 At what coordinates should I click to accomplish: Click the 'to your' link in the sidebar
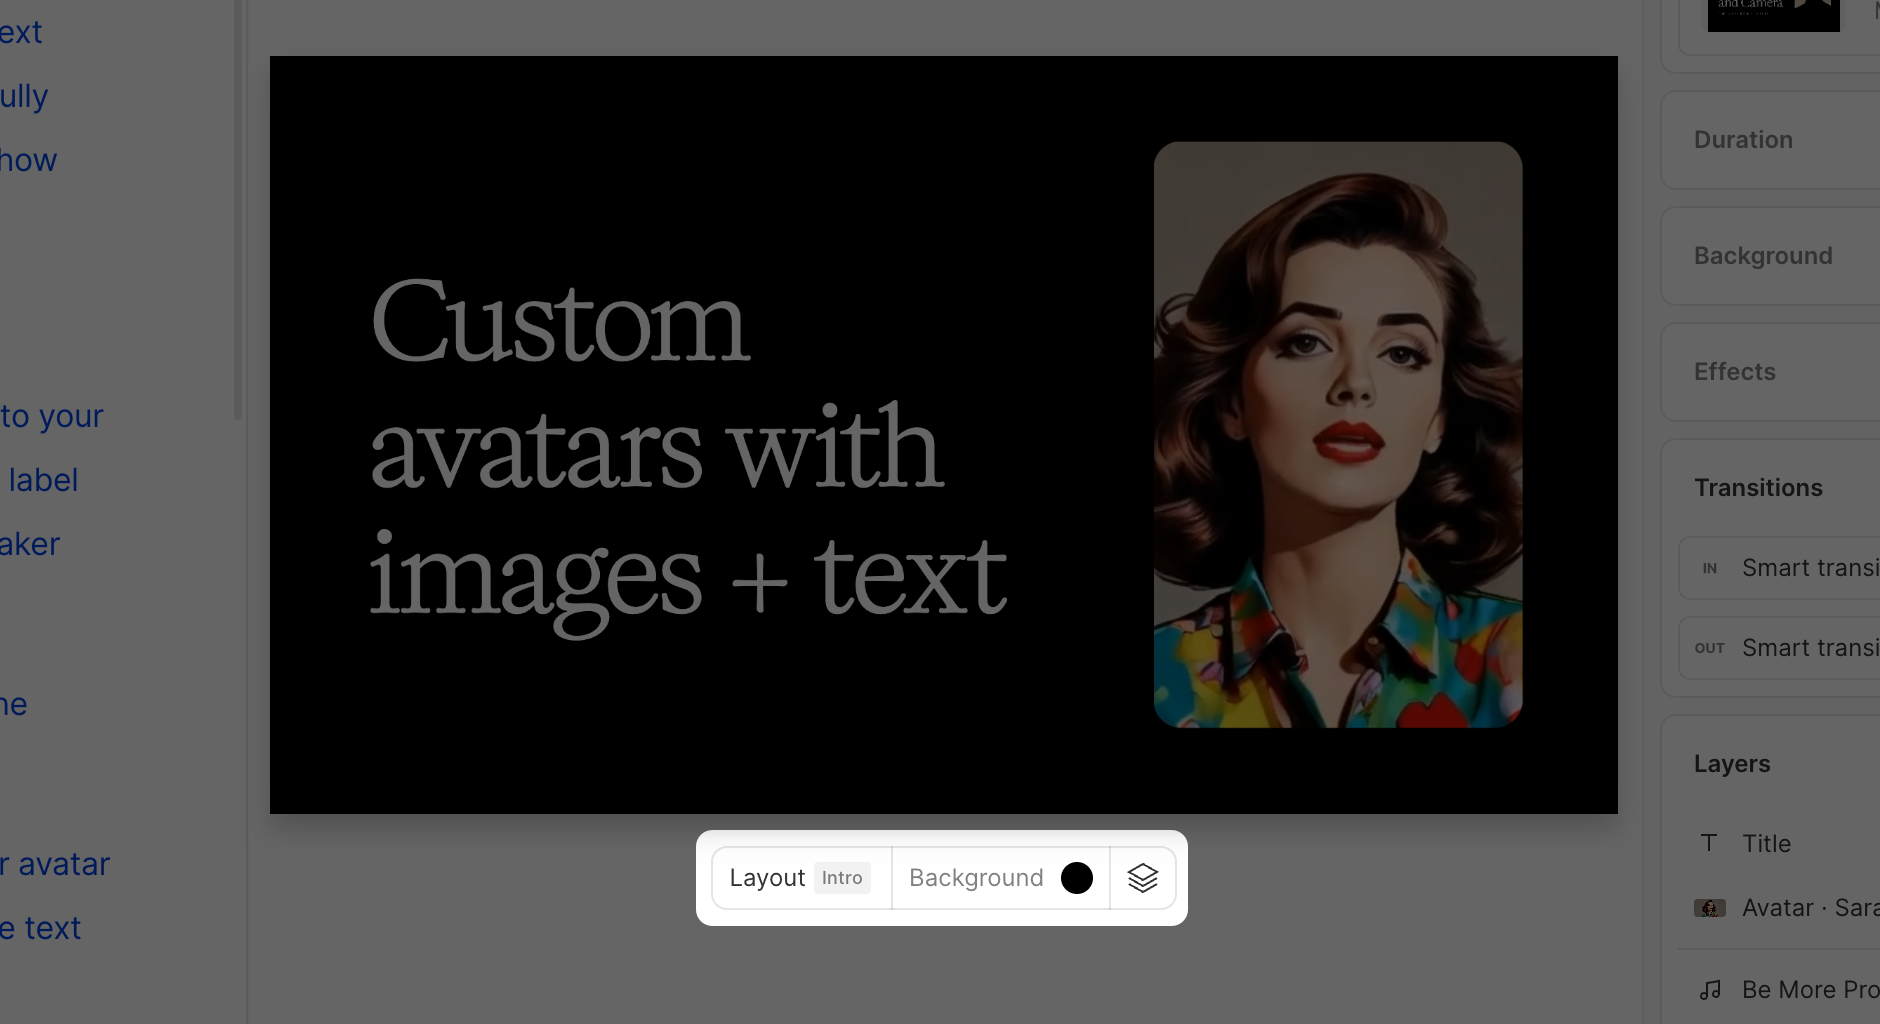51,415
